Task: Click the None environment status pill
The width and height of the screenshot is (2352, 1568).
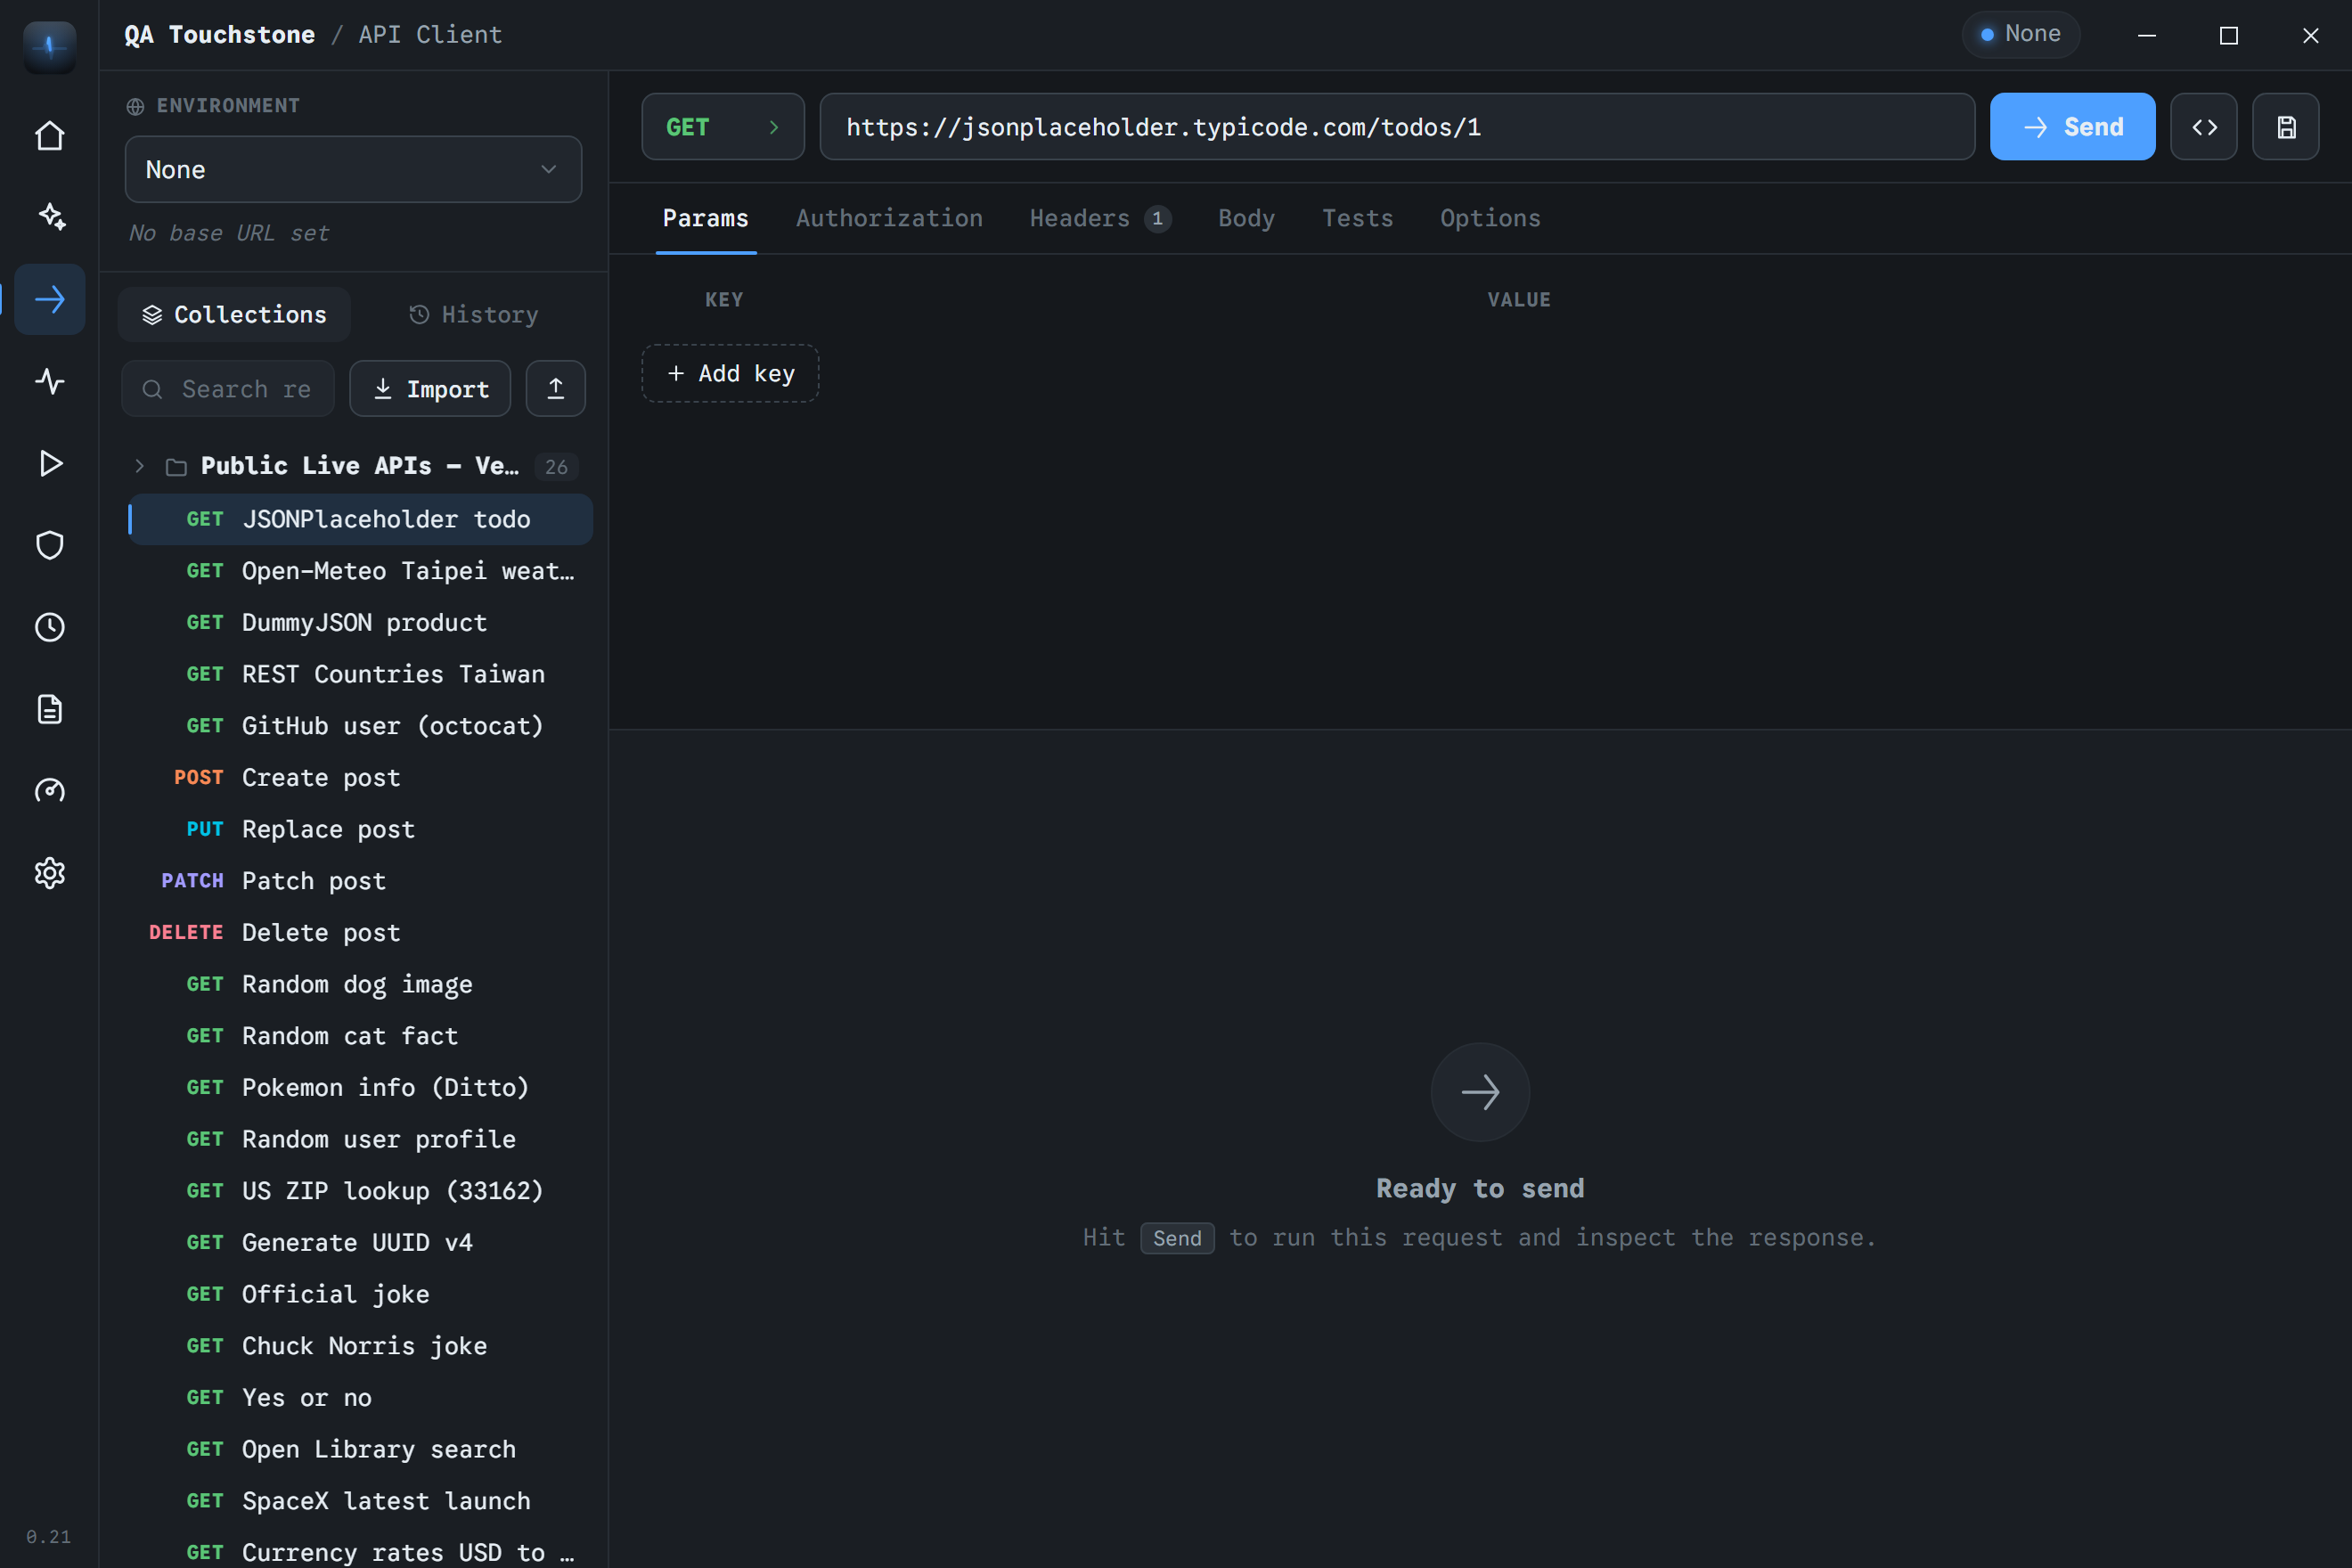Action: coord(2020,34)
